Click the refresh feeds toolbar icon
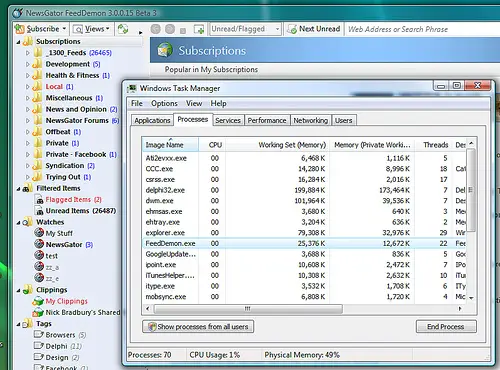Screen dimensions: 500x370 point(123,29)
